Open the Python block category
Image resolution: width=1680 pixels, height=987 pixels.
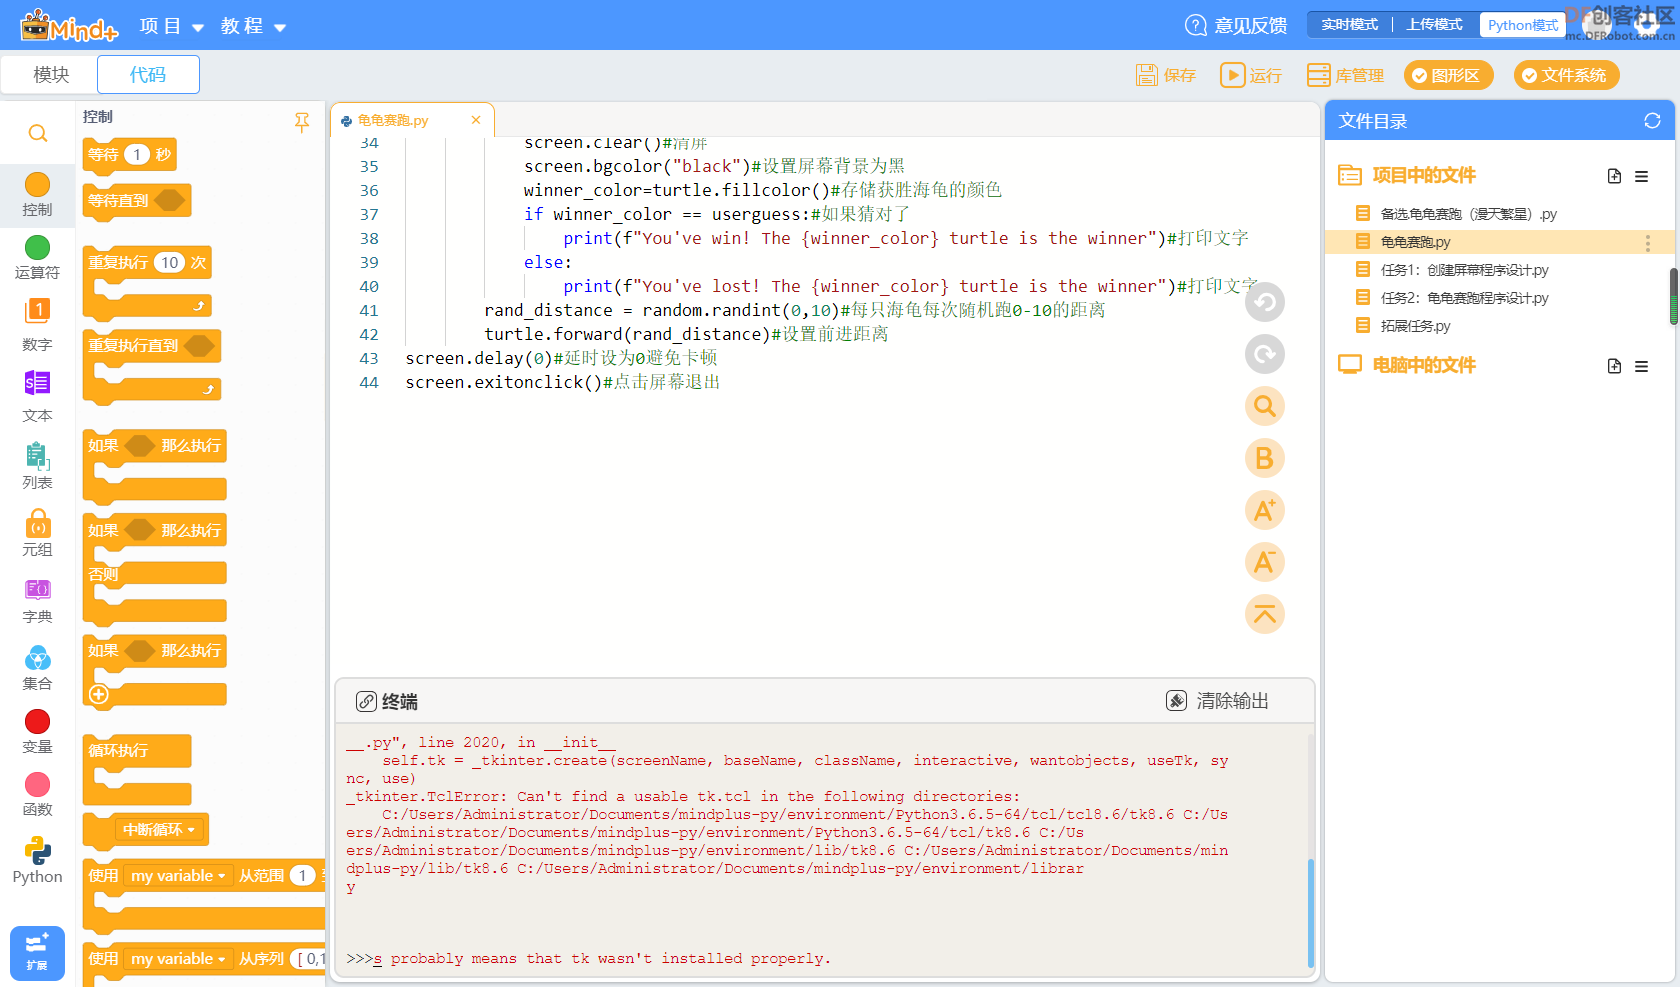pyautogui.click(x=37, y=861)
